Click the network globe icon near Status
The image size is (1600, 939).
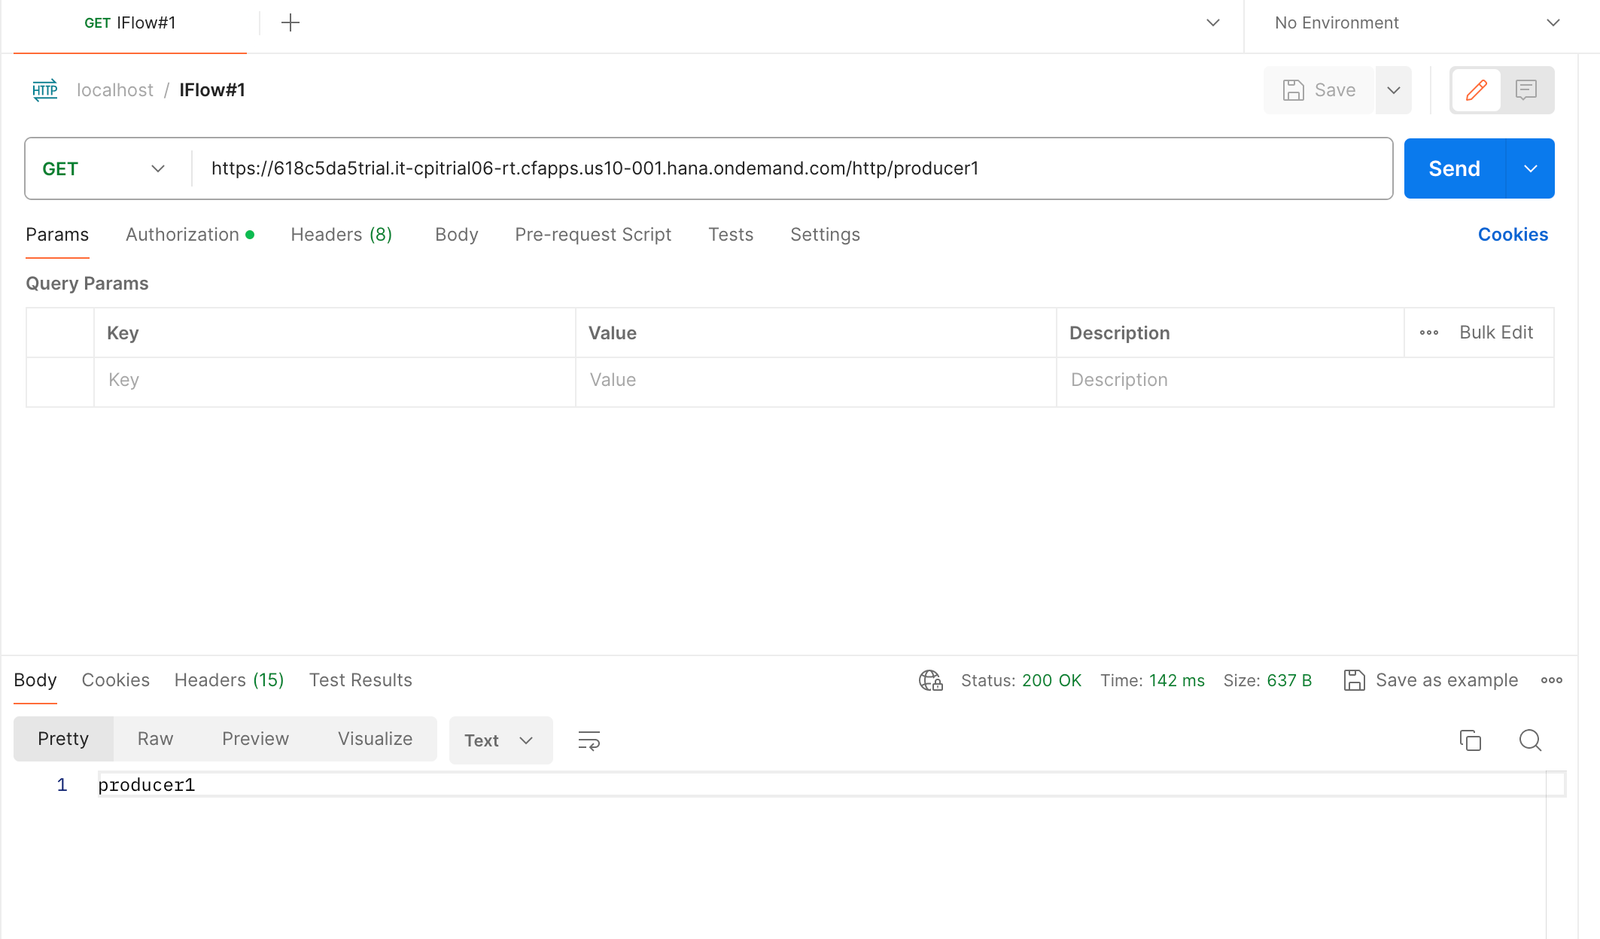(x=931, y=681)
